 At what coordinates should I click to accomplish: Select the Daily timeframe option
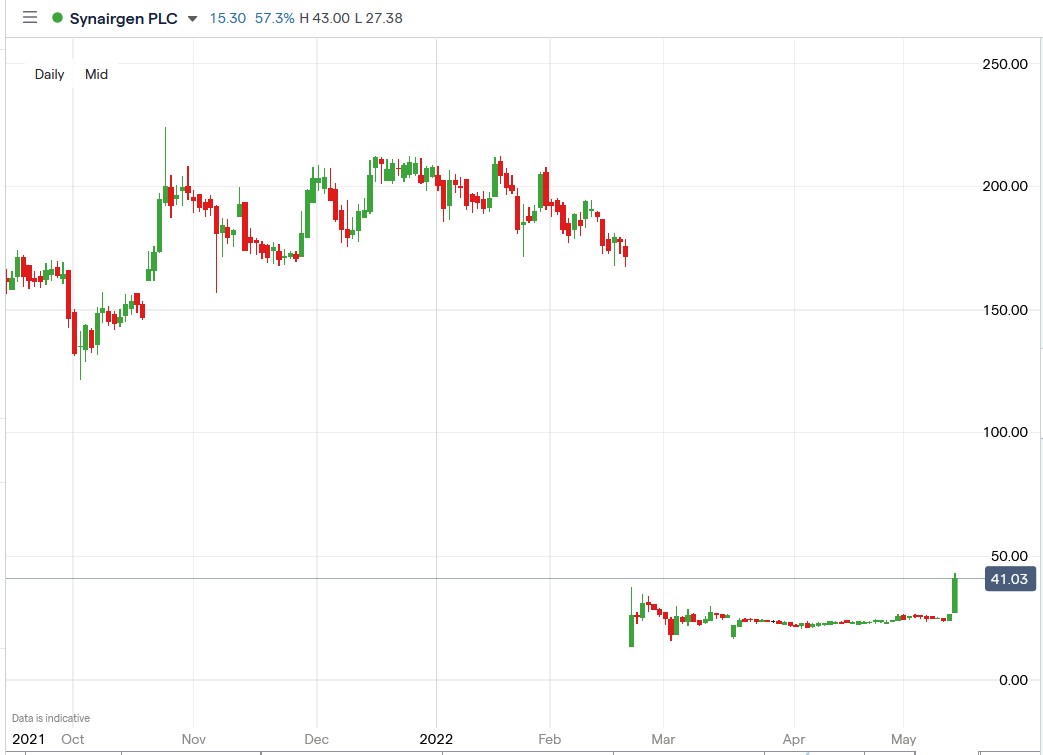tap(49, 74)
